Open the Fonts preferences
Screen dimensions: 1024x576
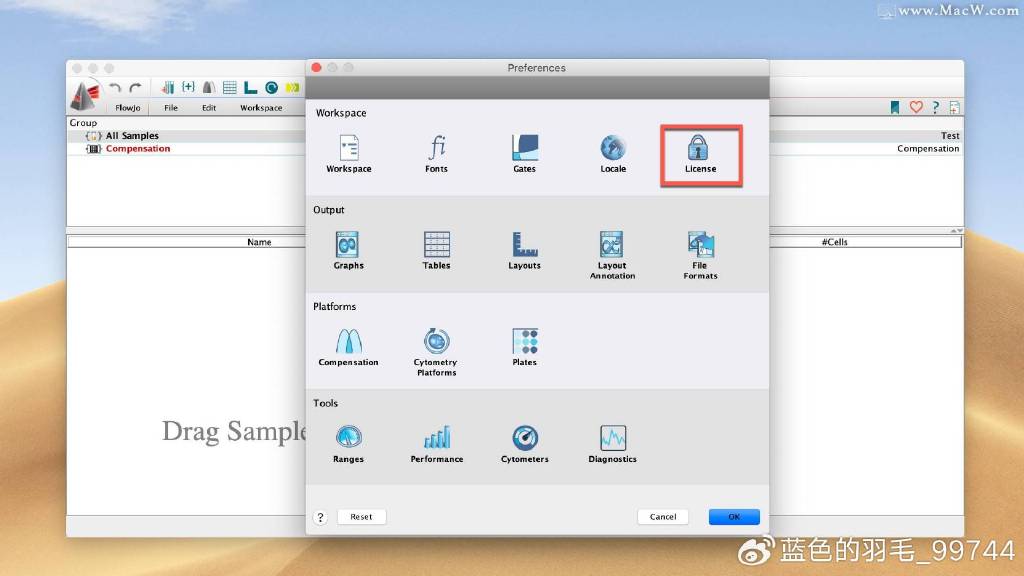tap(436, 154)
